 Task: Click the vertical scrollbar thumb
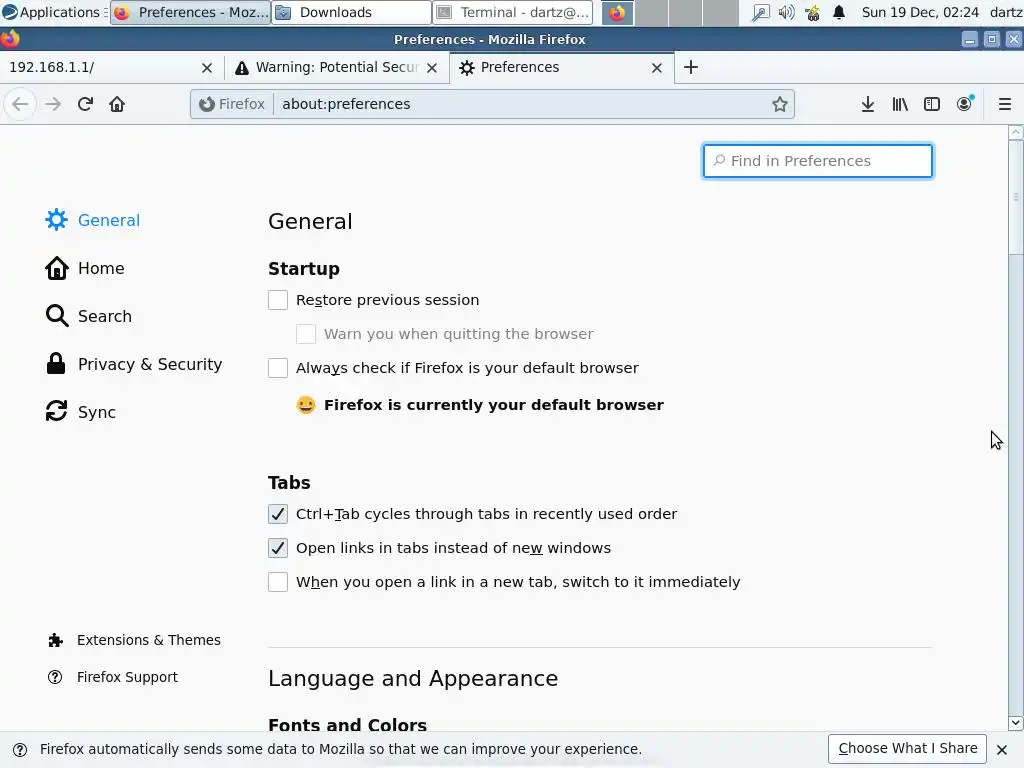tap(1016, 198)
